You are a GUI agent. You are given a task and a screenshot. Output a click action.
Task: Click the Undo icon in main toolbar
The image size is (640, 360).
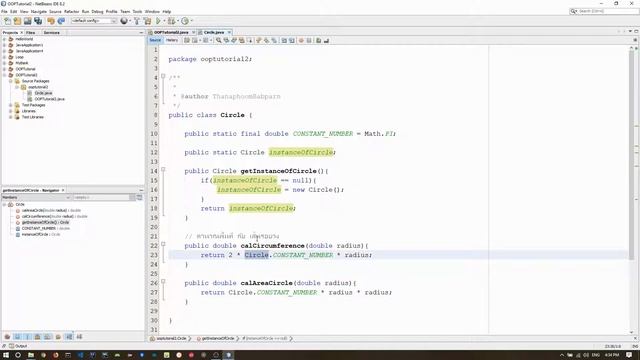click(x=51, y=21)
